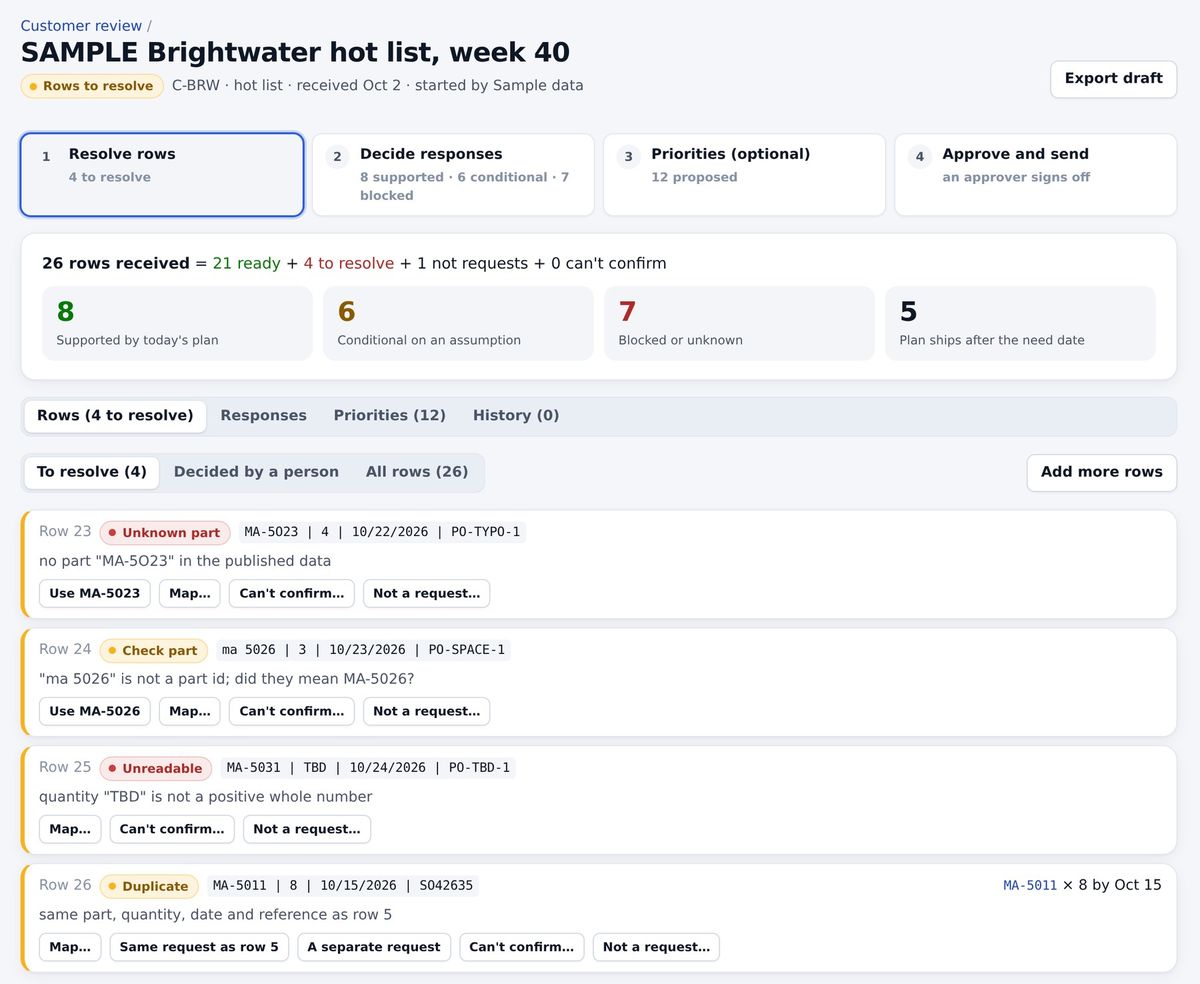Open Map… on row 23
Screen dimensions: 1200x984
tap(190, 593)
